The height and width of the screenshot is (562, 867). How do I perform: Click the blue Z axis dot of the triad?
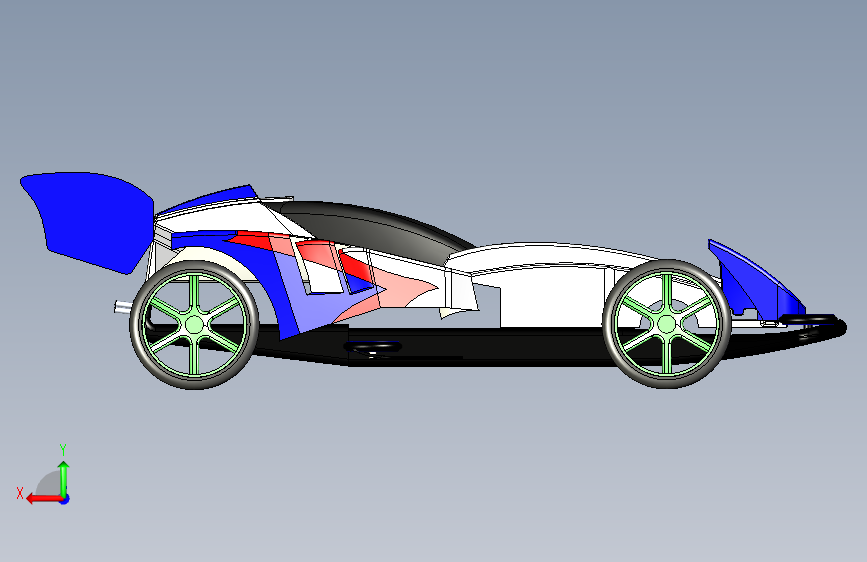click(65, 500)
